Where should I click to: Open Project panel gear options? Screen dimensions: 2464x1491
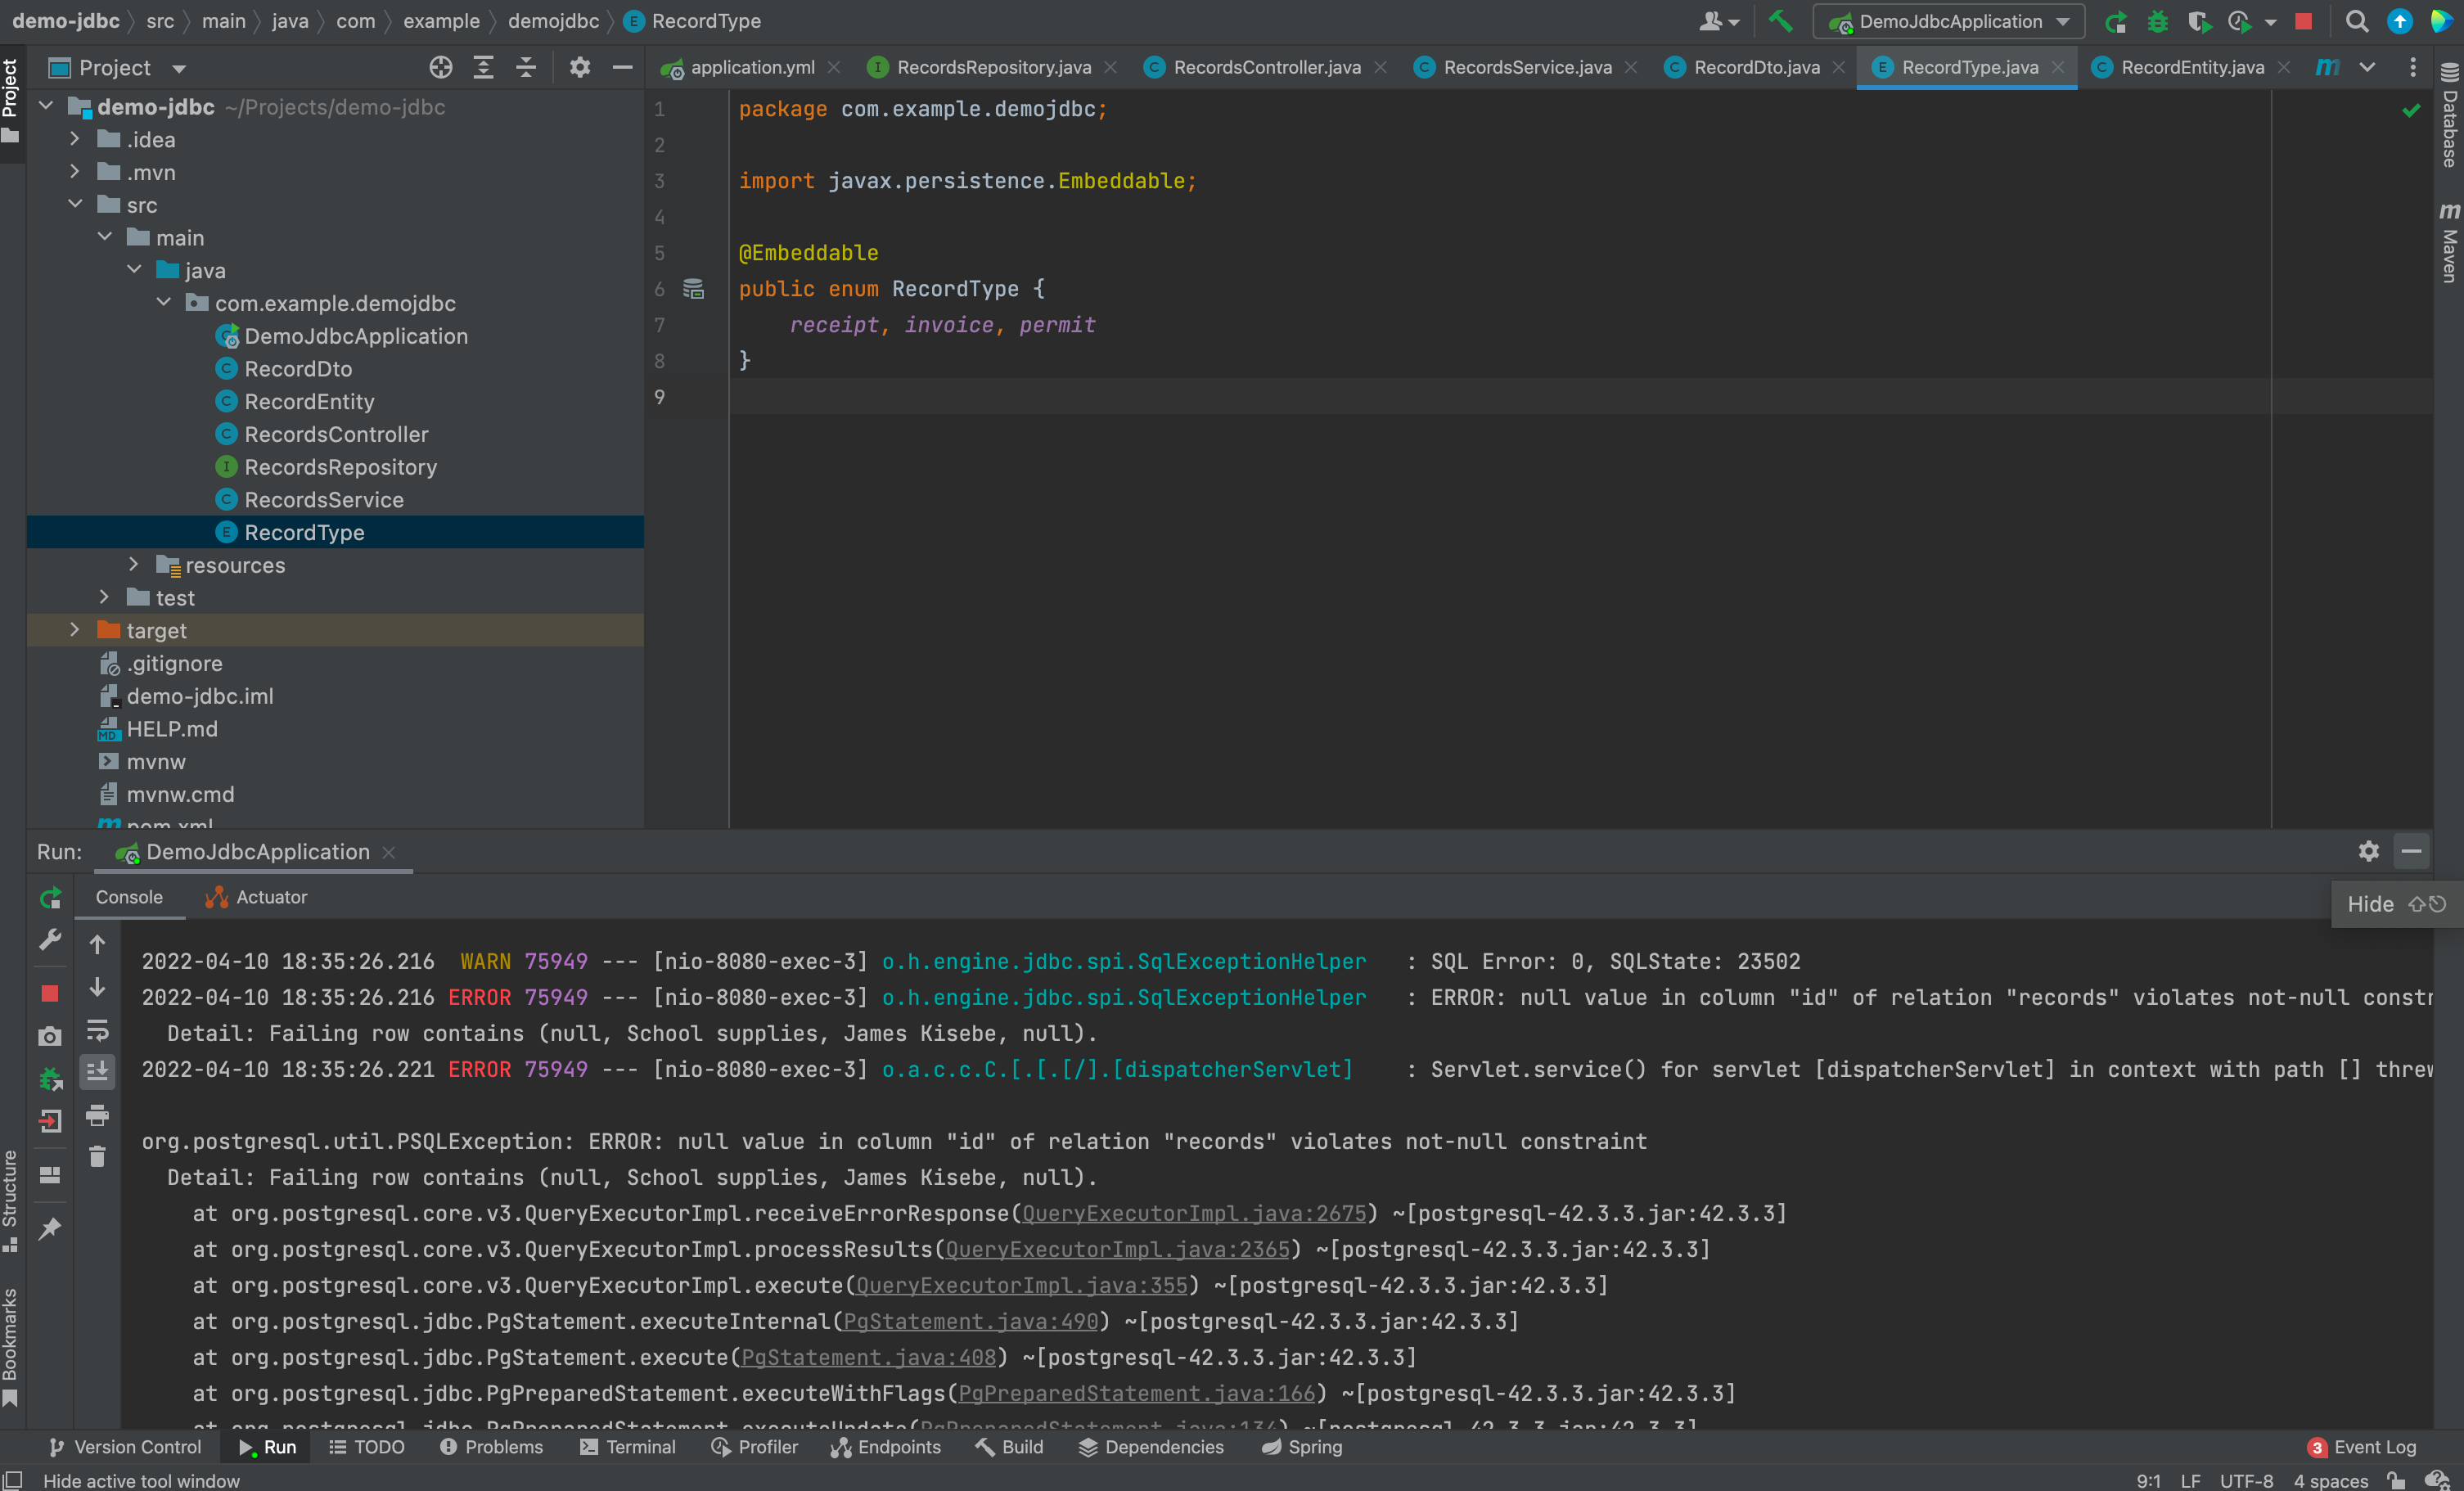[x=580, y=67]
